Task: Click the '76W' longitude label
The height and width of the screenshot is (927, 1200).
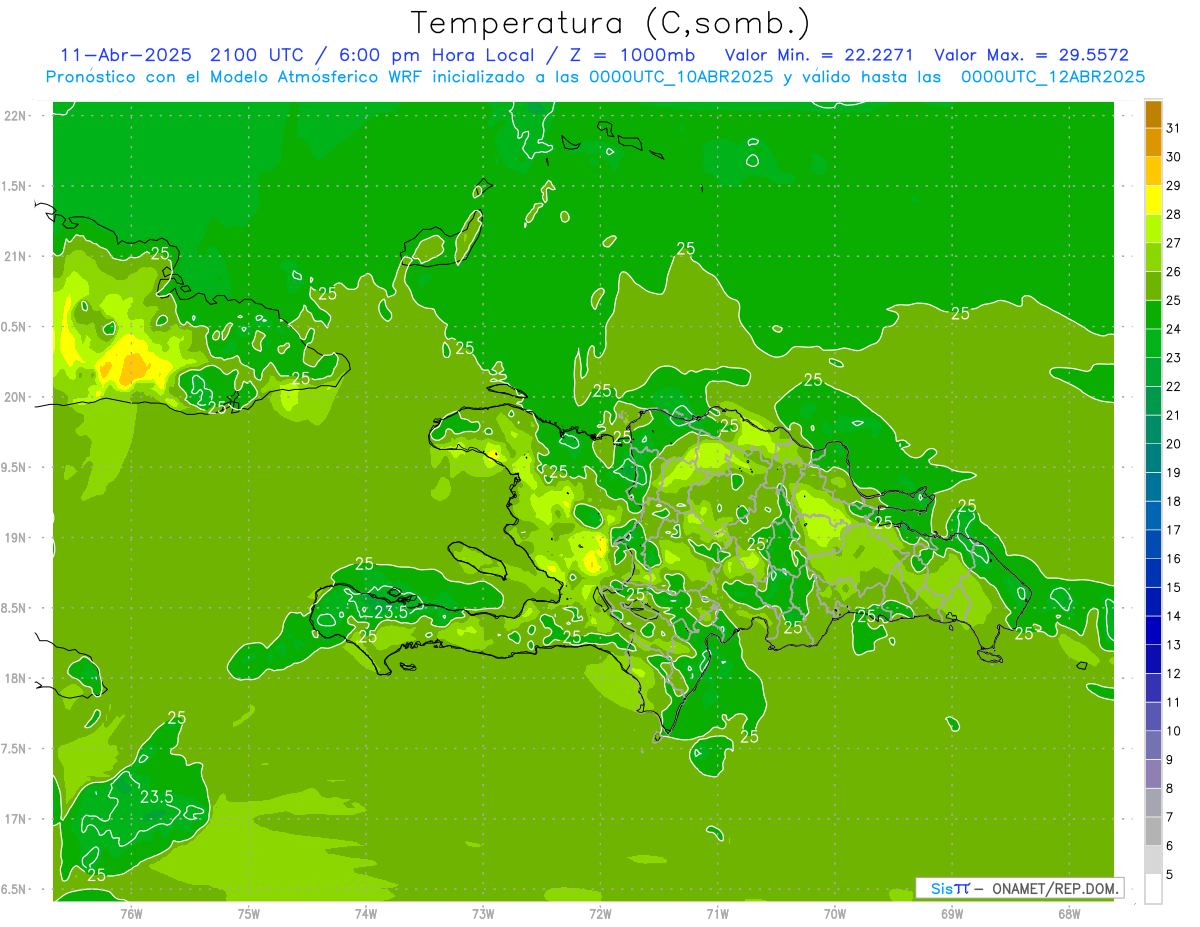Action: click(x=131, y=913)
